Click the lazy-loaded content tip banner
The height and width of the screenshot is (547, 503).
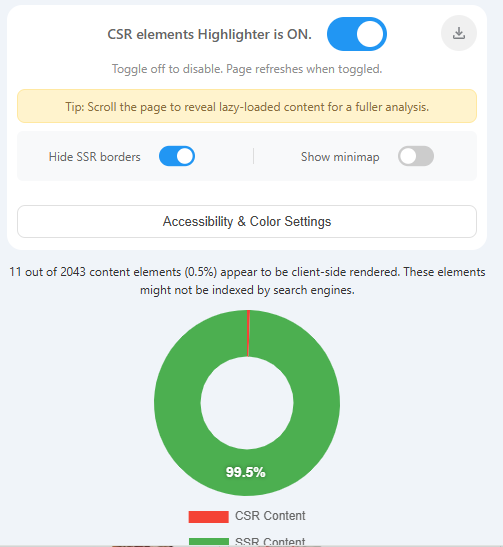[x=247, y=106]
